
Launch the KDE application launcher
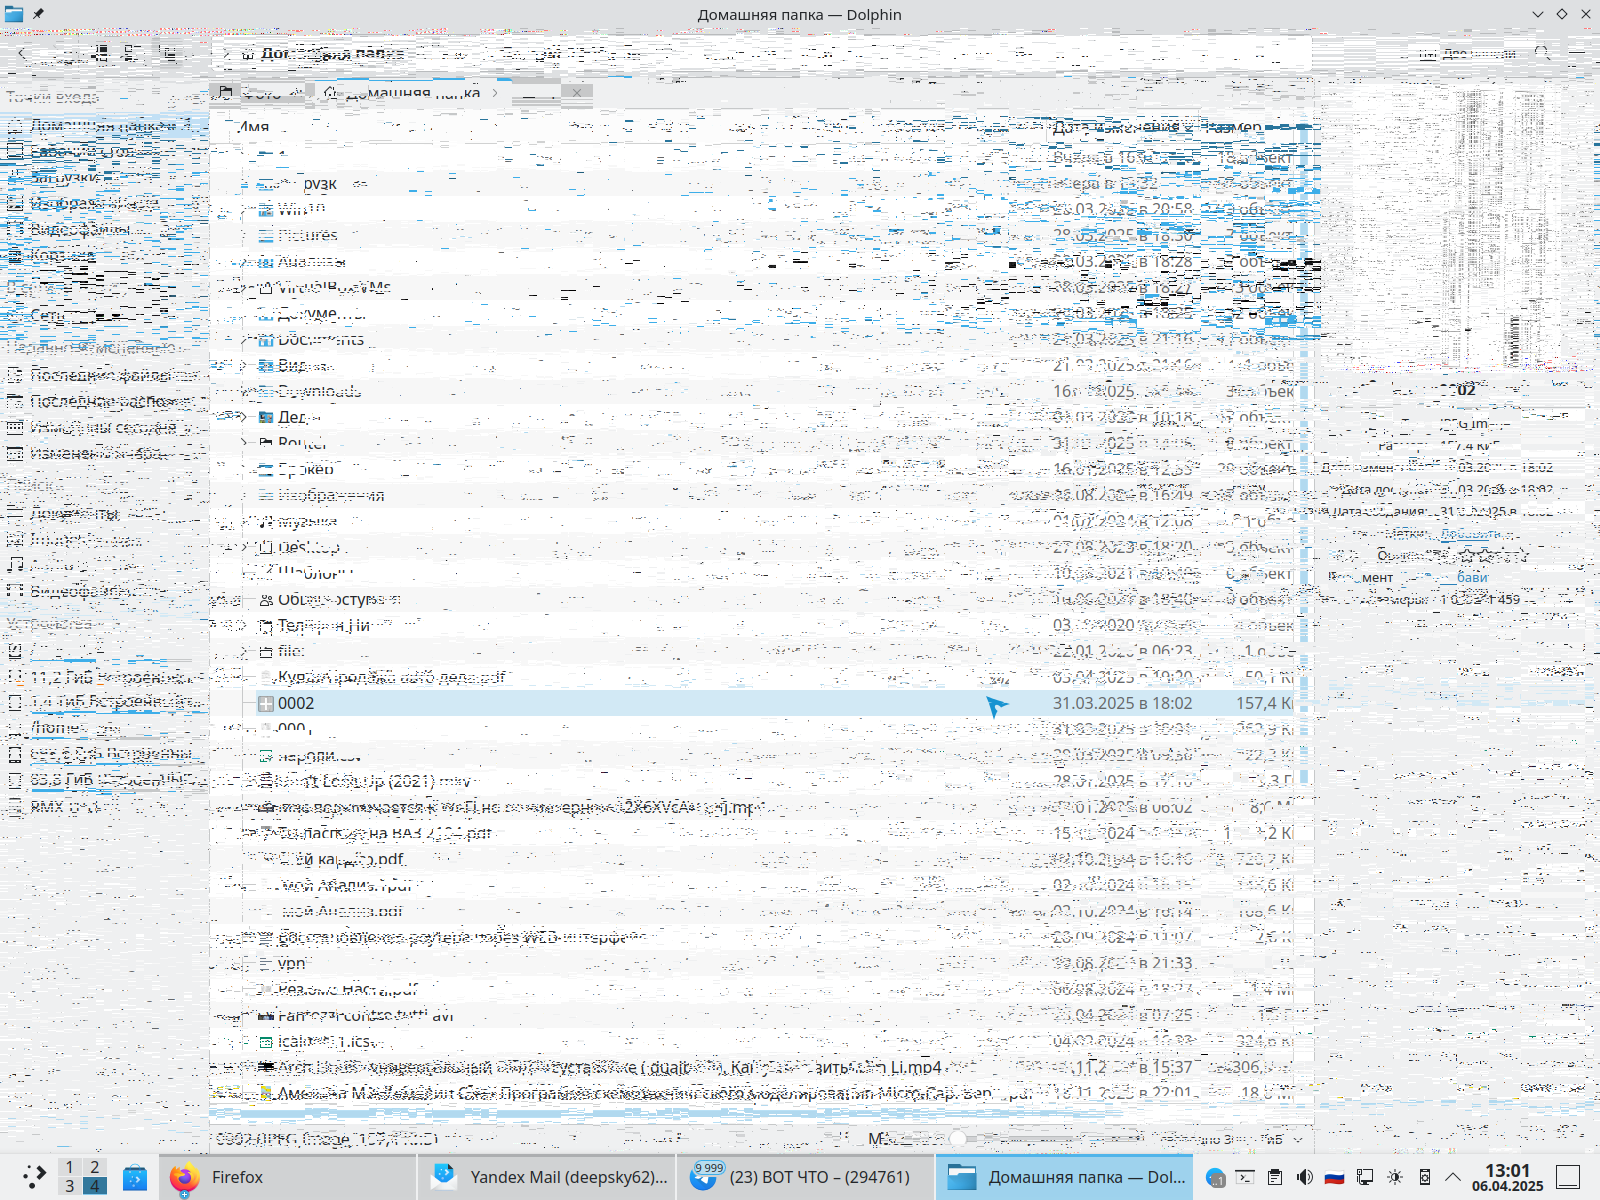coord(34,1177)
